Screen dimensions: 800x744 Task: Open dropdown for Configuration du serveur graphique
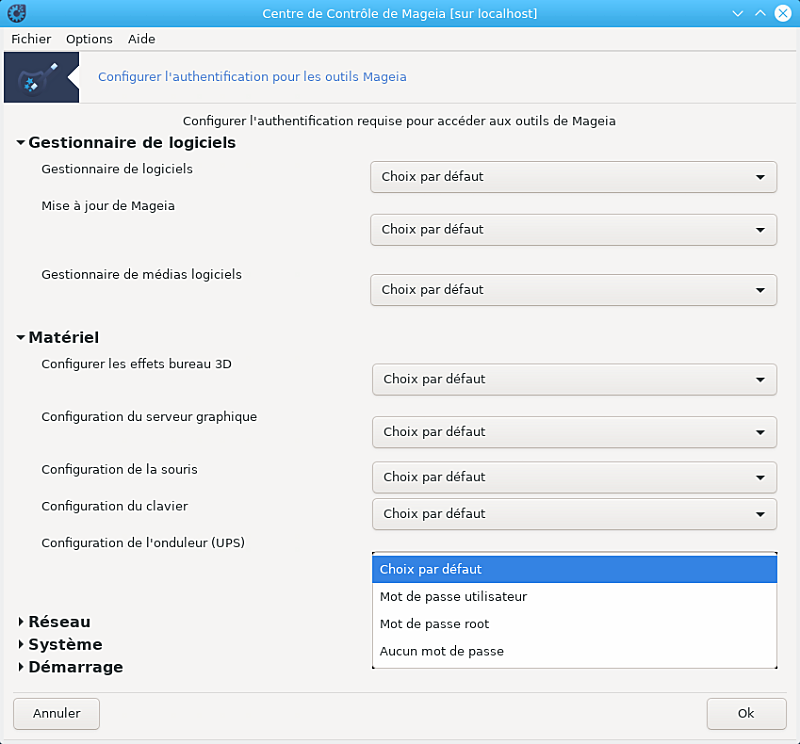click(x=574, y=432)
